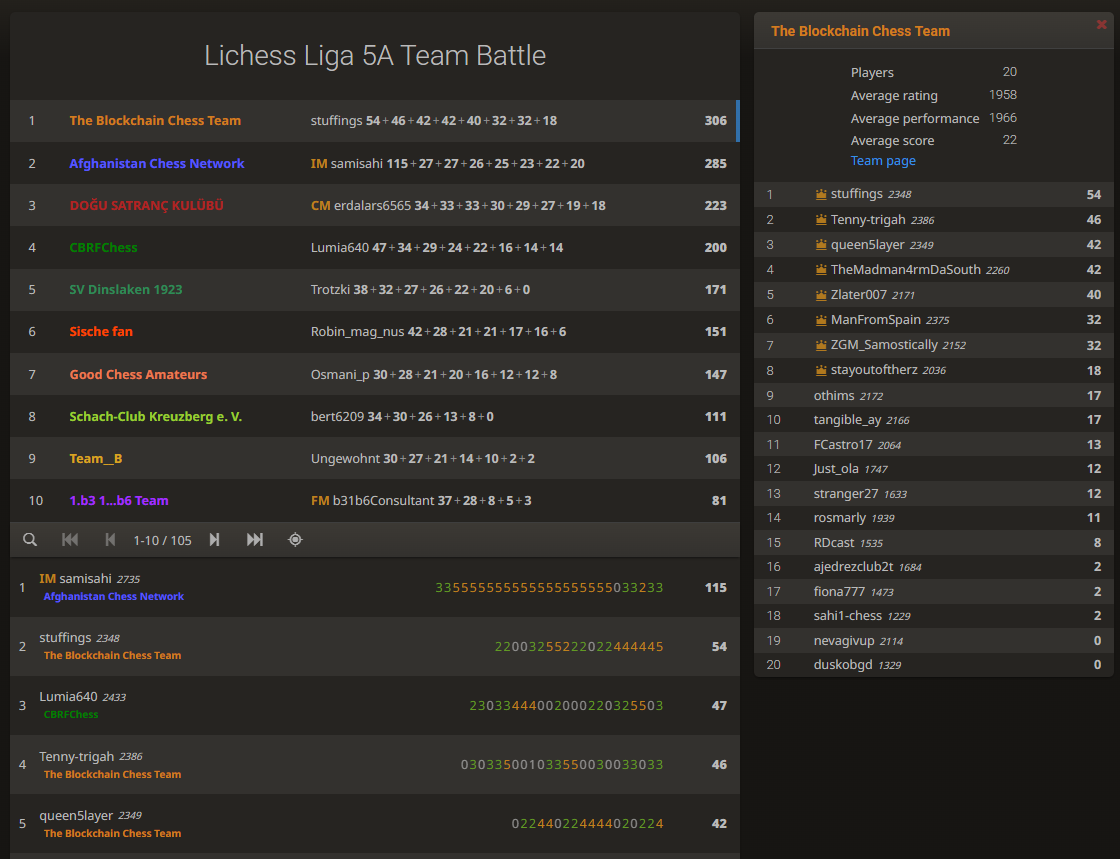Screen dimensions: 1120x859
Task: Click bert6209 in Schach-Club Kreuzberg row
Action: click(x=337, y=417)
